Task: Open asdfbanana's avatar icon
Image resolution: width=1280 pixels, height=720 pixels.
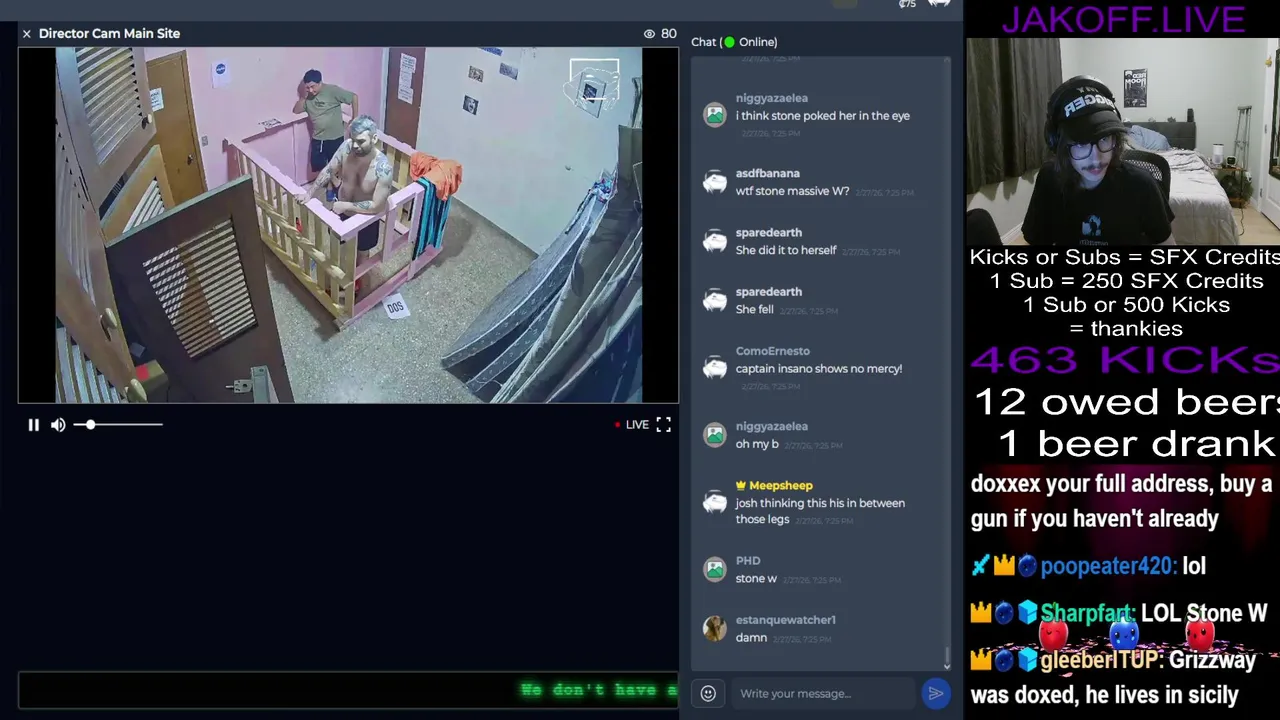Action: (x=714, y=182)
